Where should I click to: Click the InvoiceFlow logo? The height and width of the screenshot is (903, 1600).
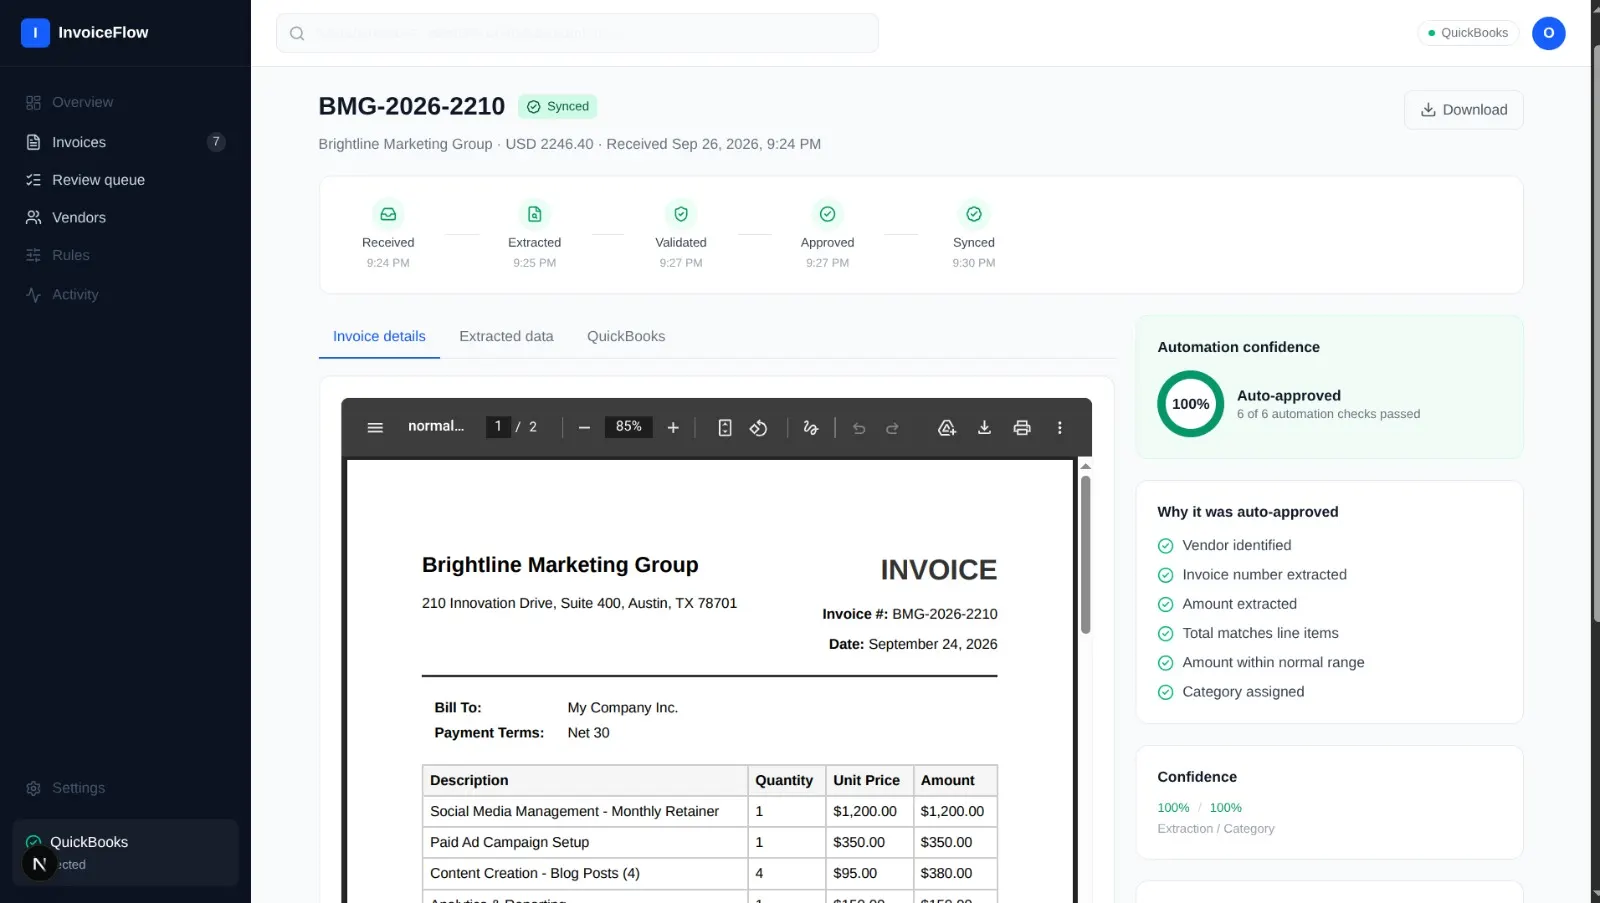(85, 33)
